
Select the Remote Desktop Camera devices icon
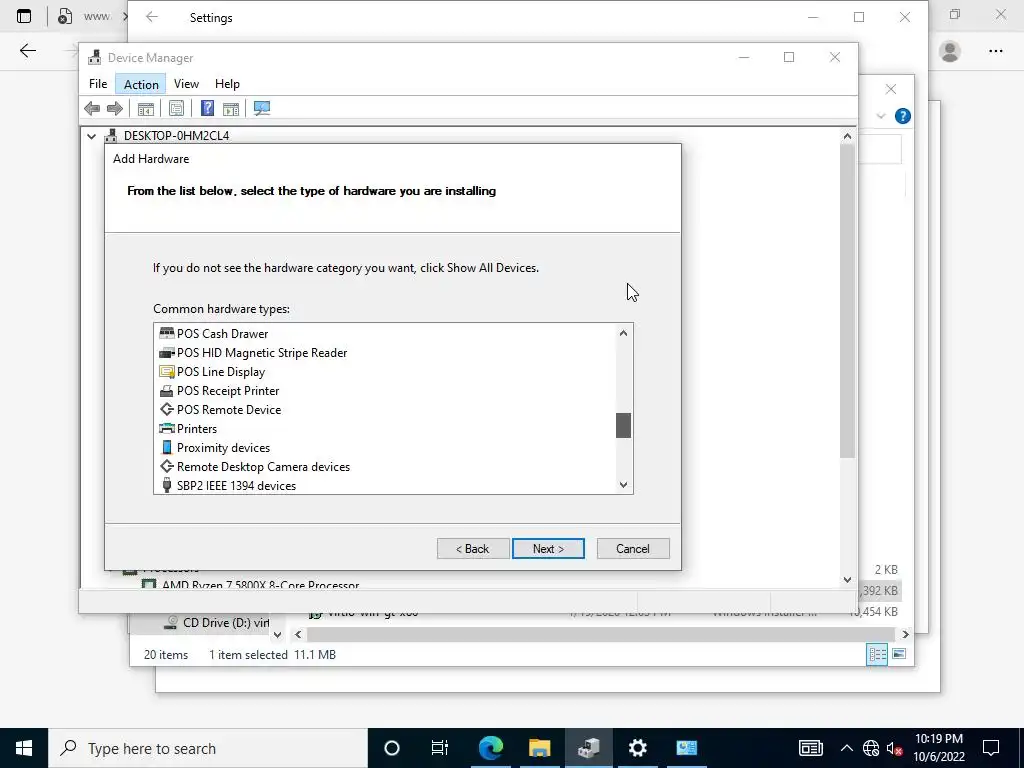click(x=167, y=466)
